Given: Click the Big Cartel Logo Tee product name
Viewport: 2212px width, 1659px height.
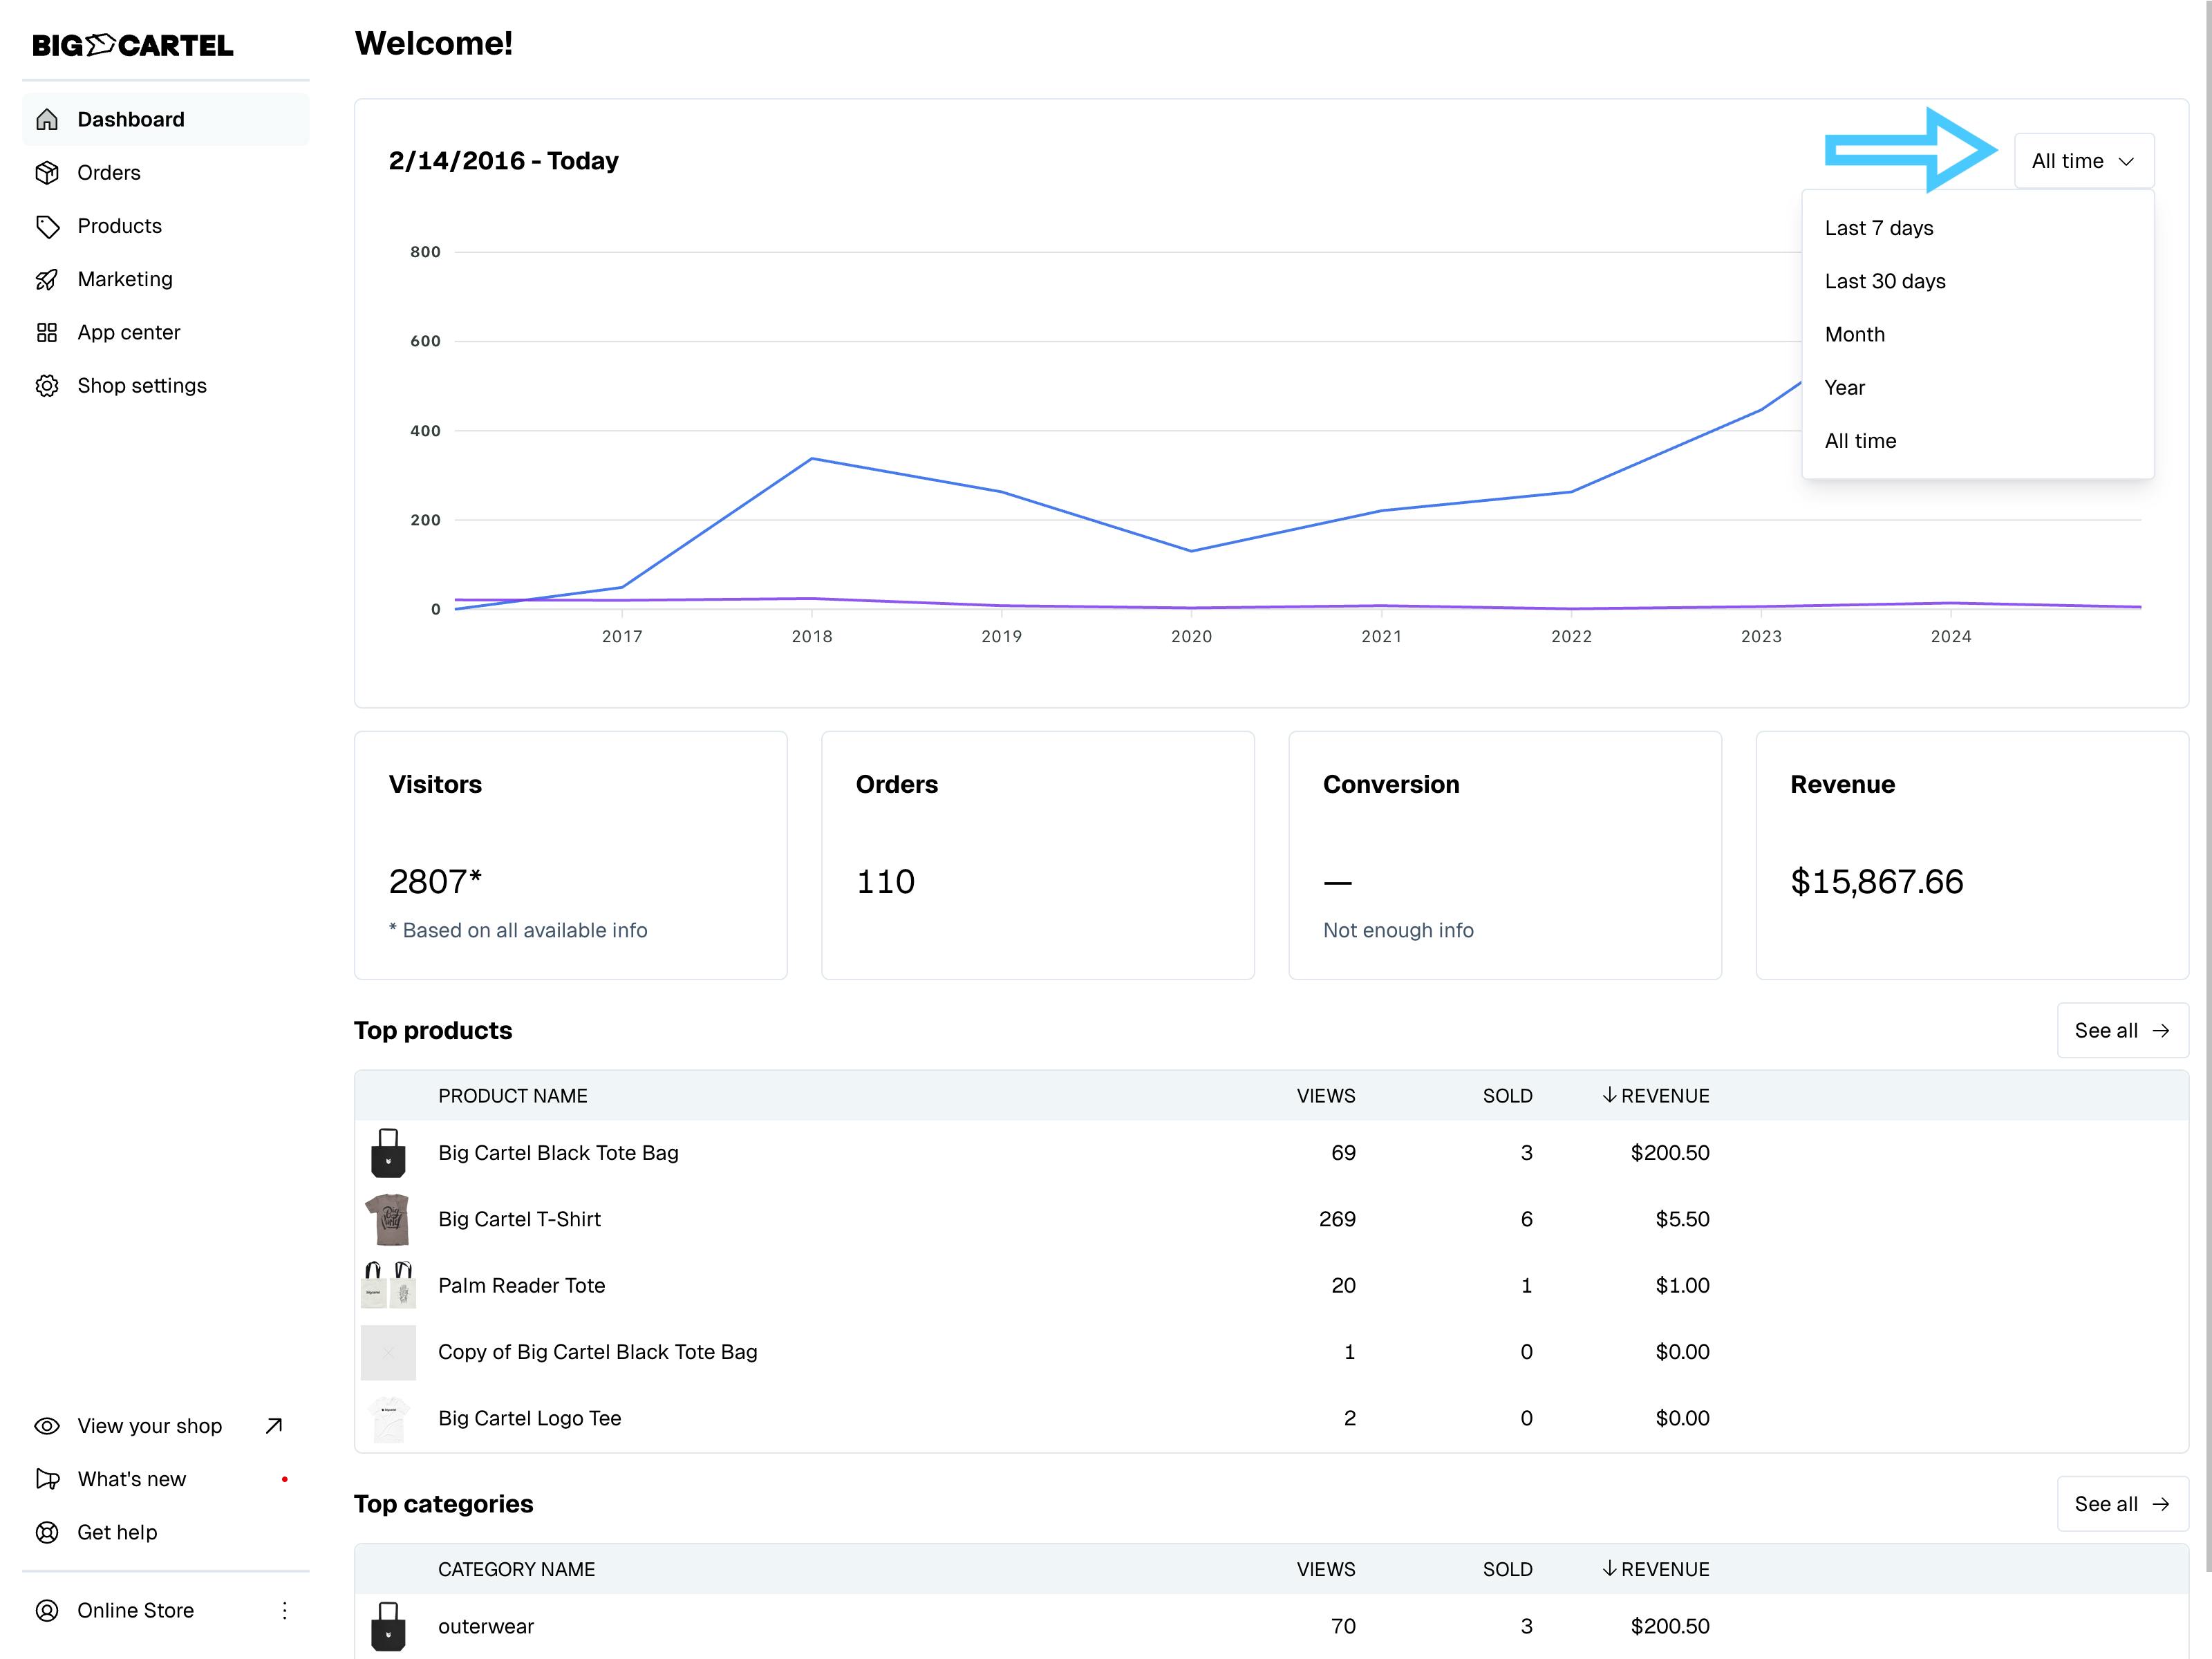Looking at the screenshot, I should pos(530,1418).
